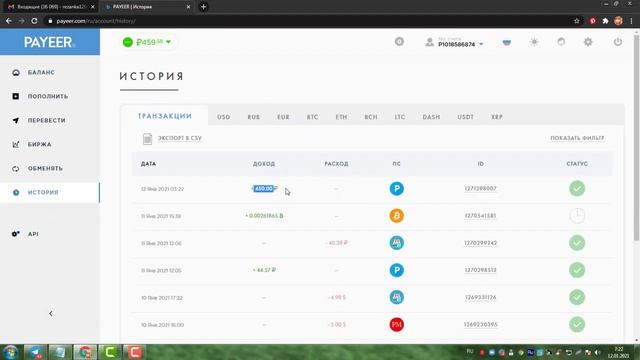Open the Обменять sidebar section
640x360 pixels.
tap(45, 169)
